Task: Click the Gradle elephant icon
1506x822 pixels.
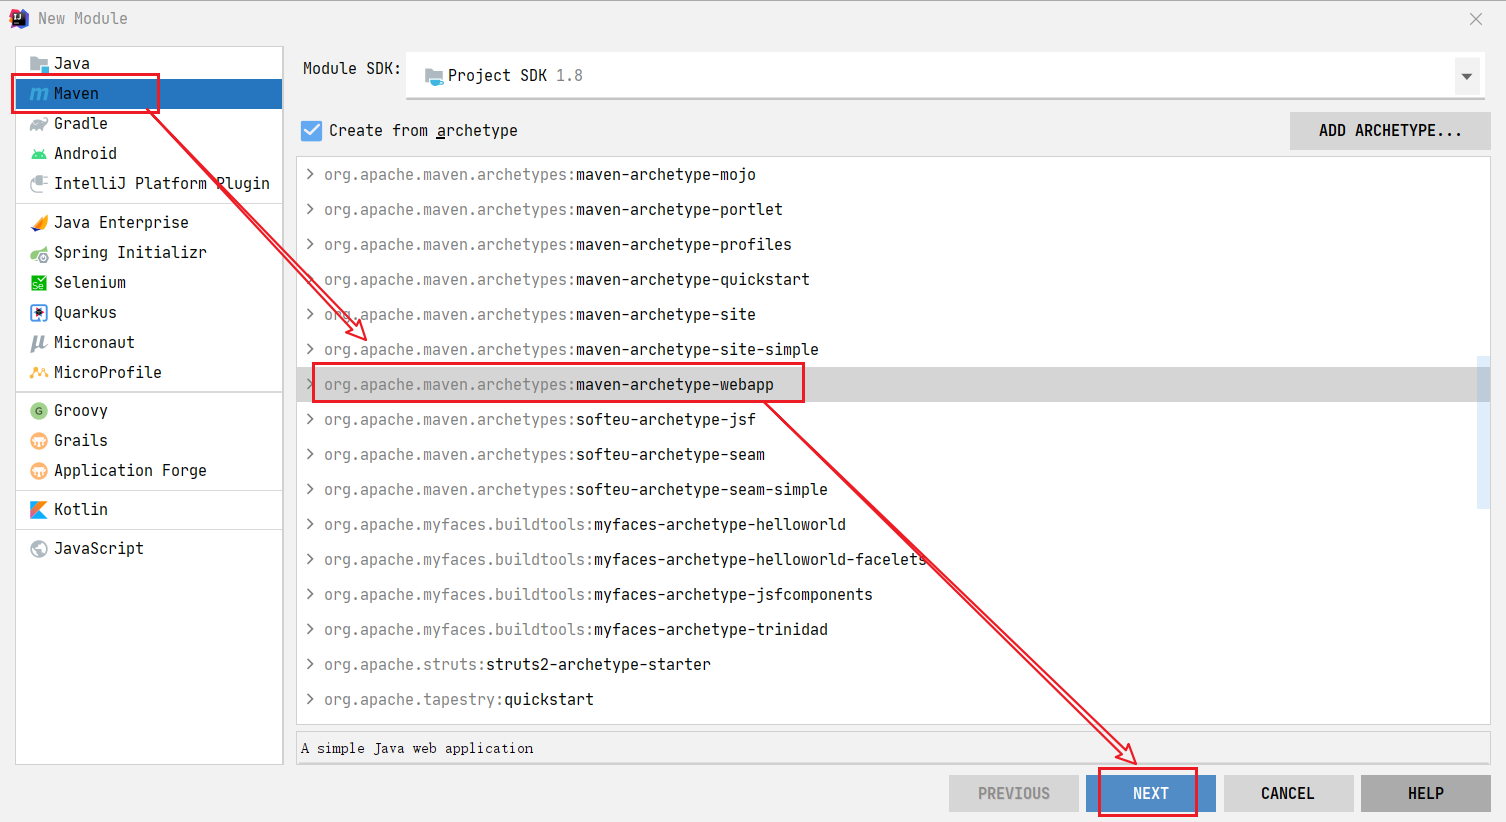Action: coord(39,124)
